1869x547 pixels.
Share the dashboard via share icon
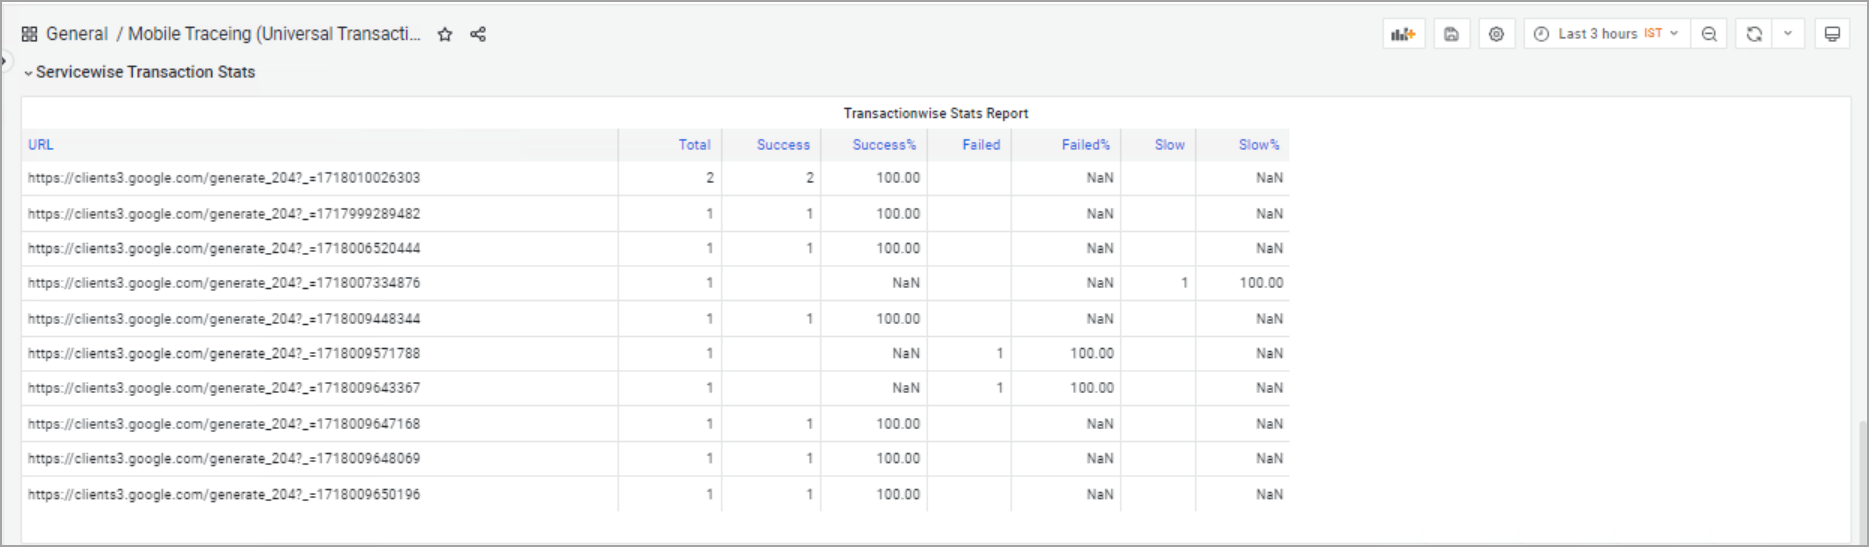(478, 34)
